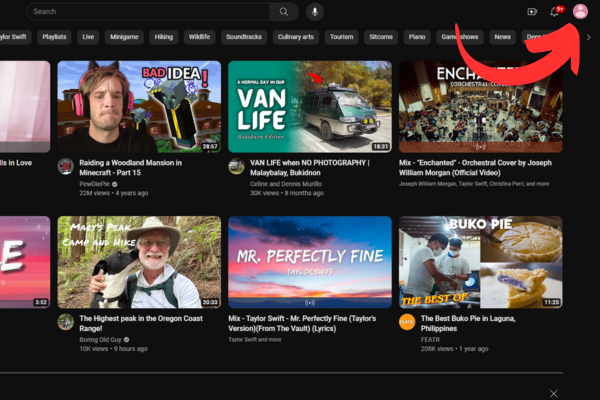The width and height of the screenshot is (600, 400).
Task: Select the Playlists chip
Action: pos(54,37)
